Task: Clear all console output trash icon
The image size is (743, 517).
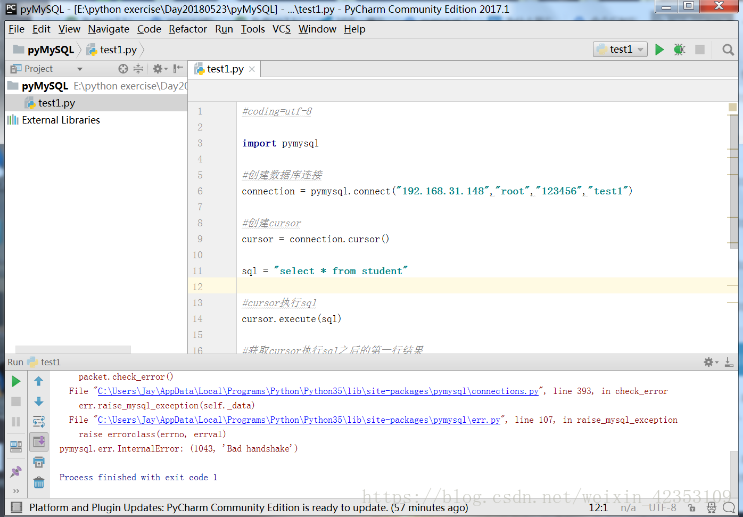Action: 39,482
